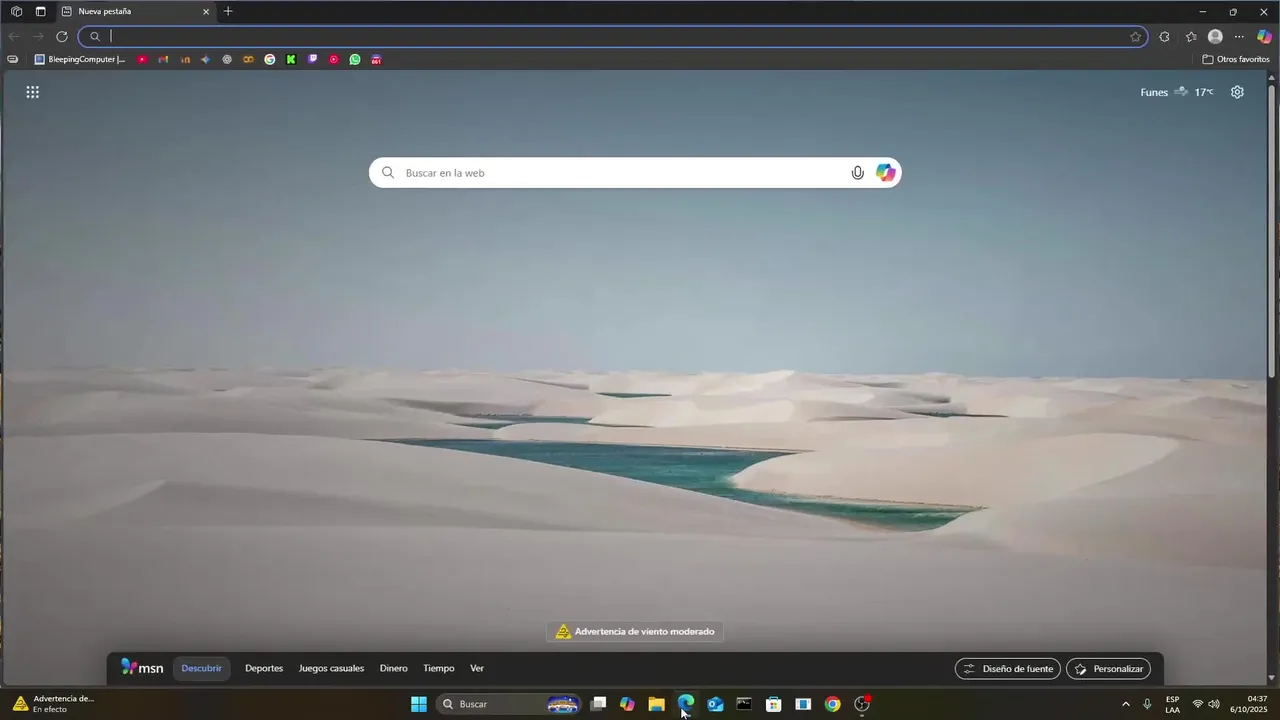Add page to favorites star icon
The height and width of the screenshot is (720, 1280).
(x=1136, y=36)
